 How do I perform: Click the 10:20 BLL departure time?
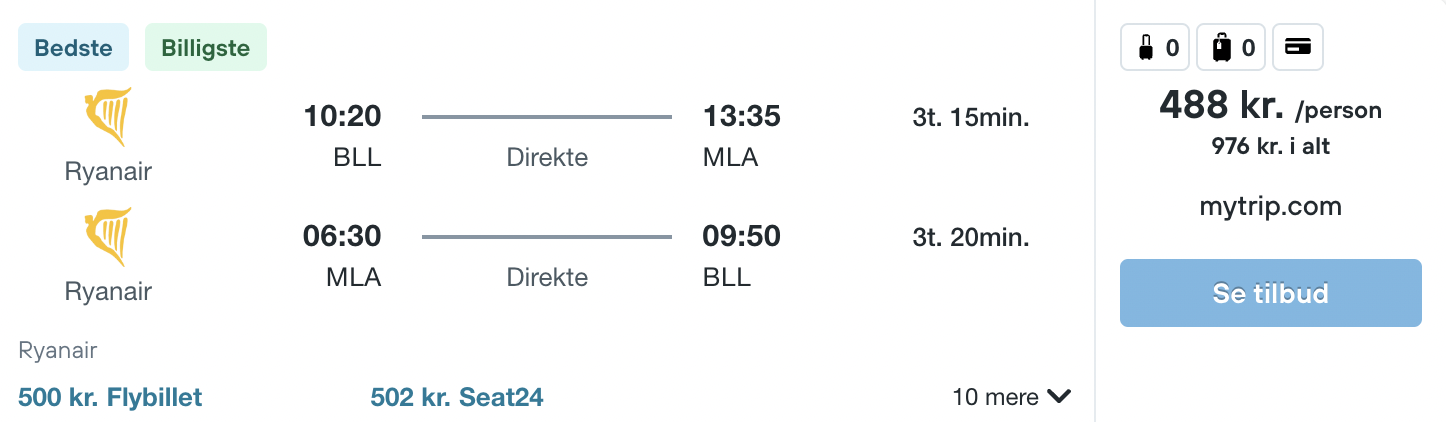tap(343, 117)
